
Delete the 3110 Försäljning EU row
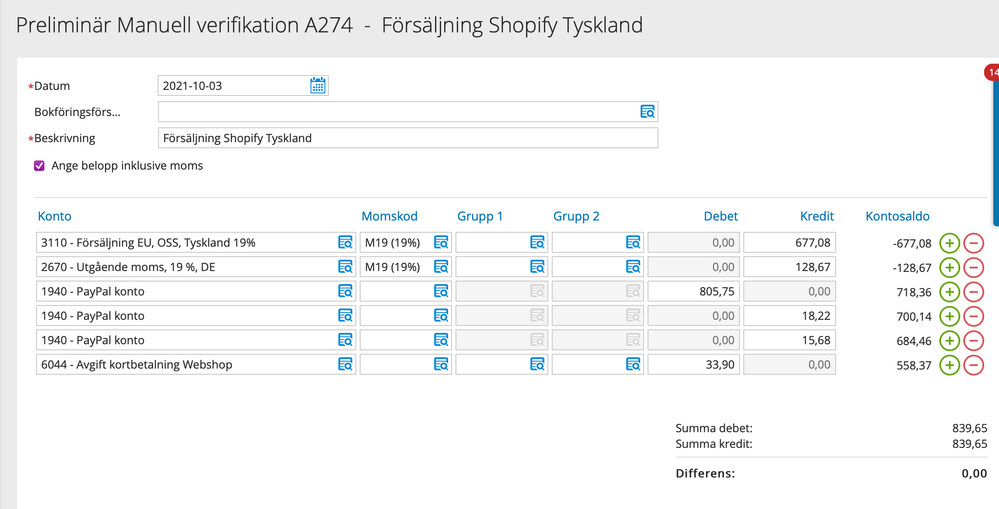pos(973,242)
